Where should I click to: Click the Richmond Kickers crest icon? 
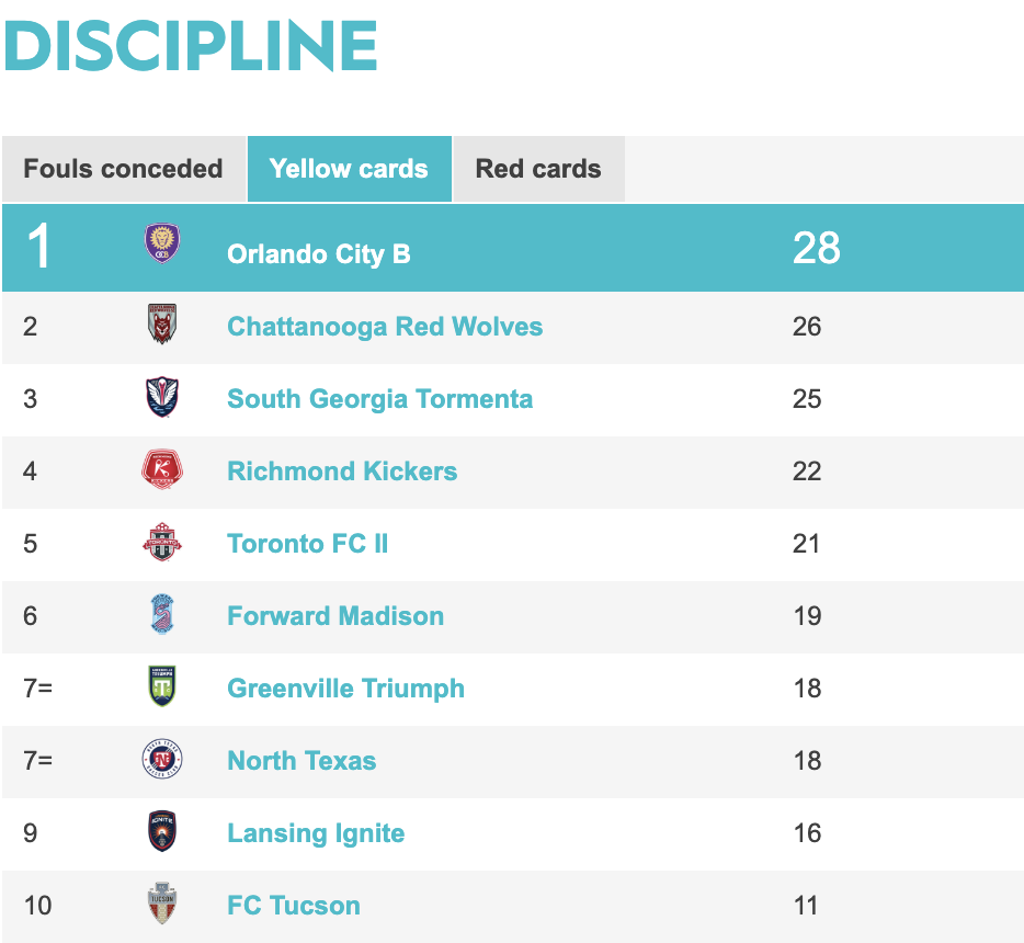coord(162,470)
